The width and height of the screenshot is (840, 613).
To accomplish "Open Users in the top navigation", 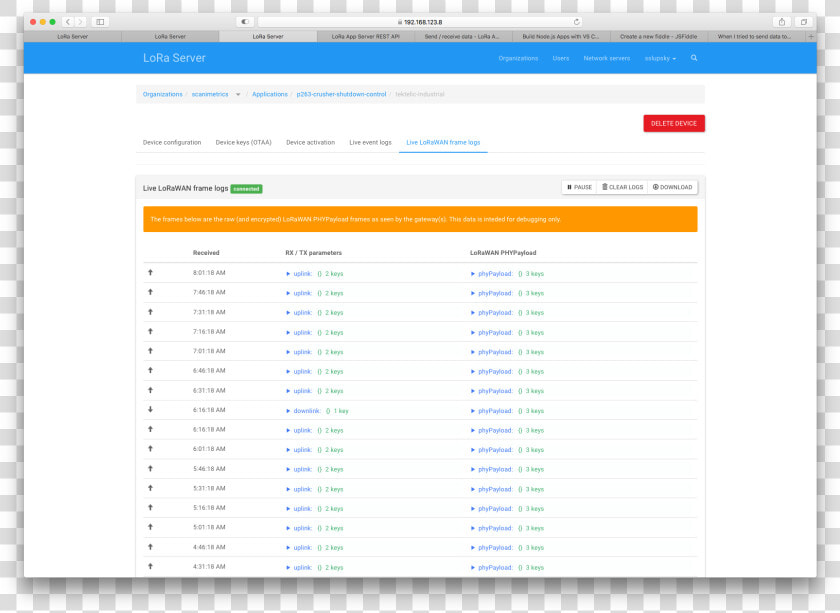I will (561, 58).
